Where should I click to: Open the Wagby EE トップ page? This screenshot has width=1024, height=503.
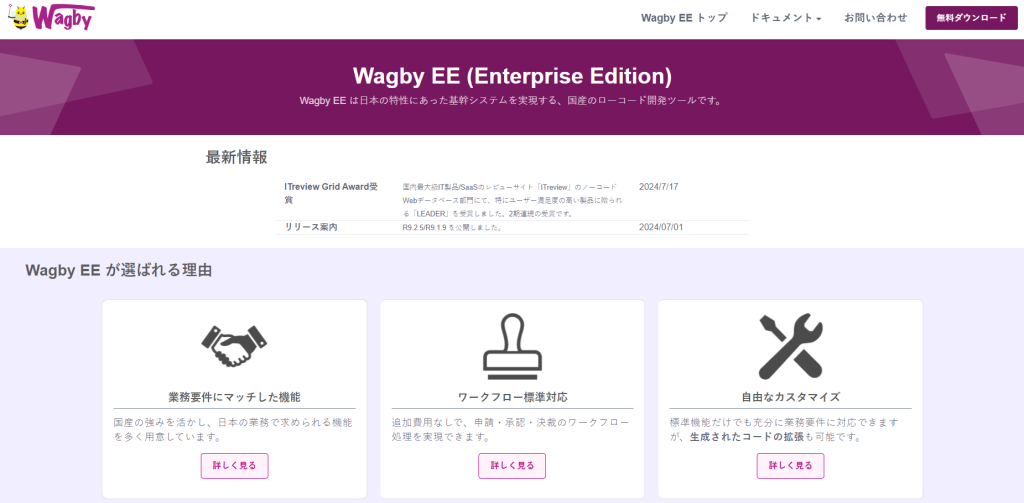point(684,18)
